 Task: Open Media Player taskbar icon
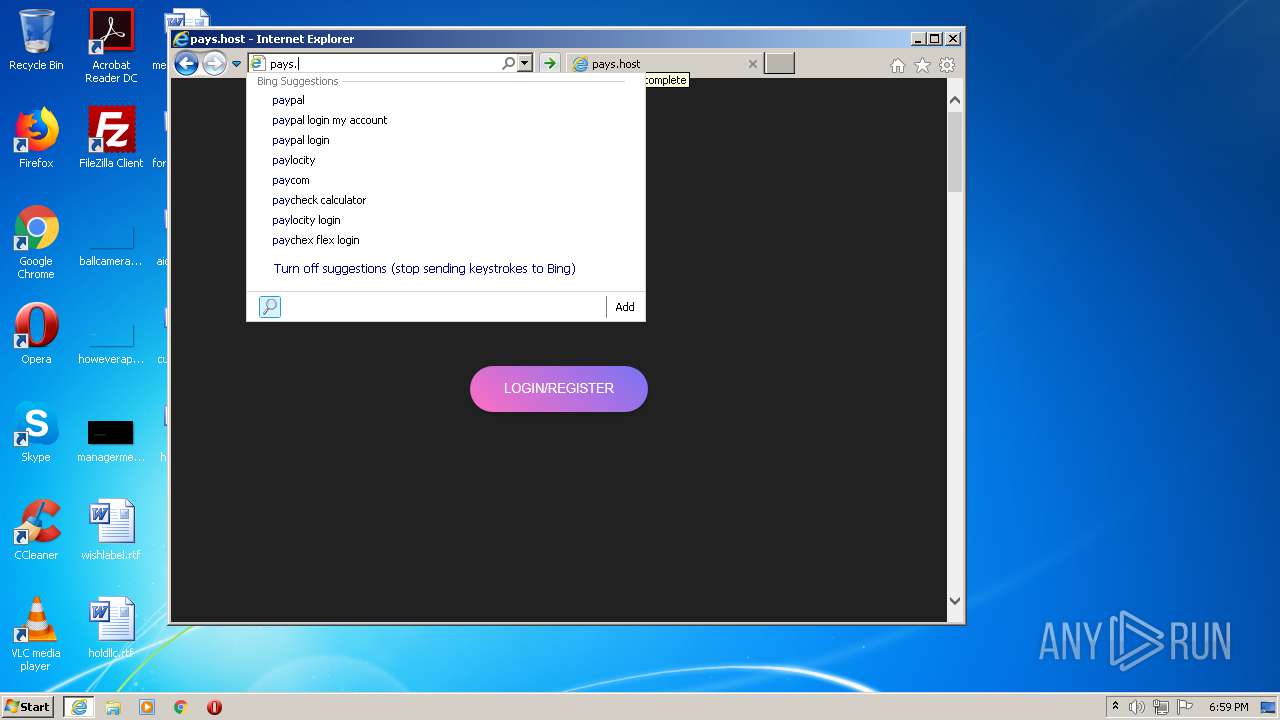[x=147, y=707]
